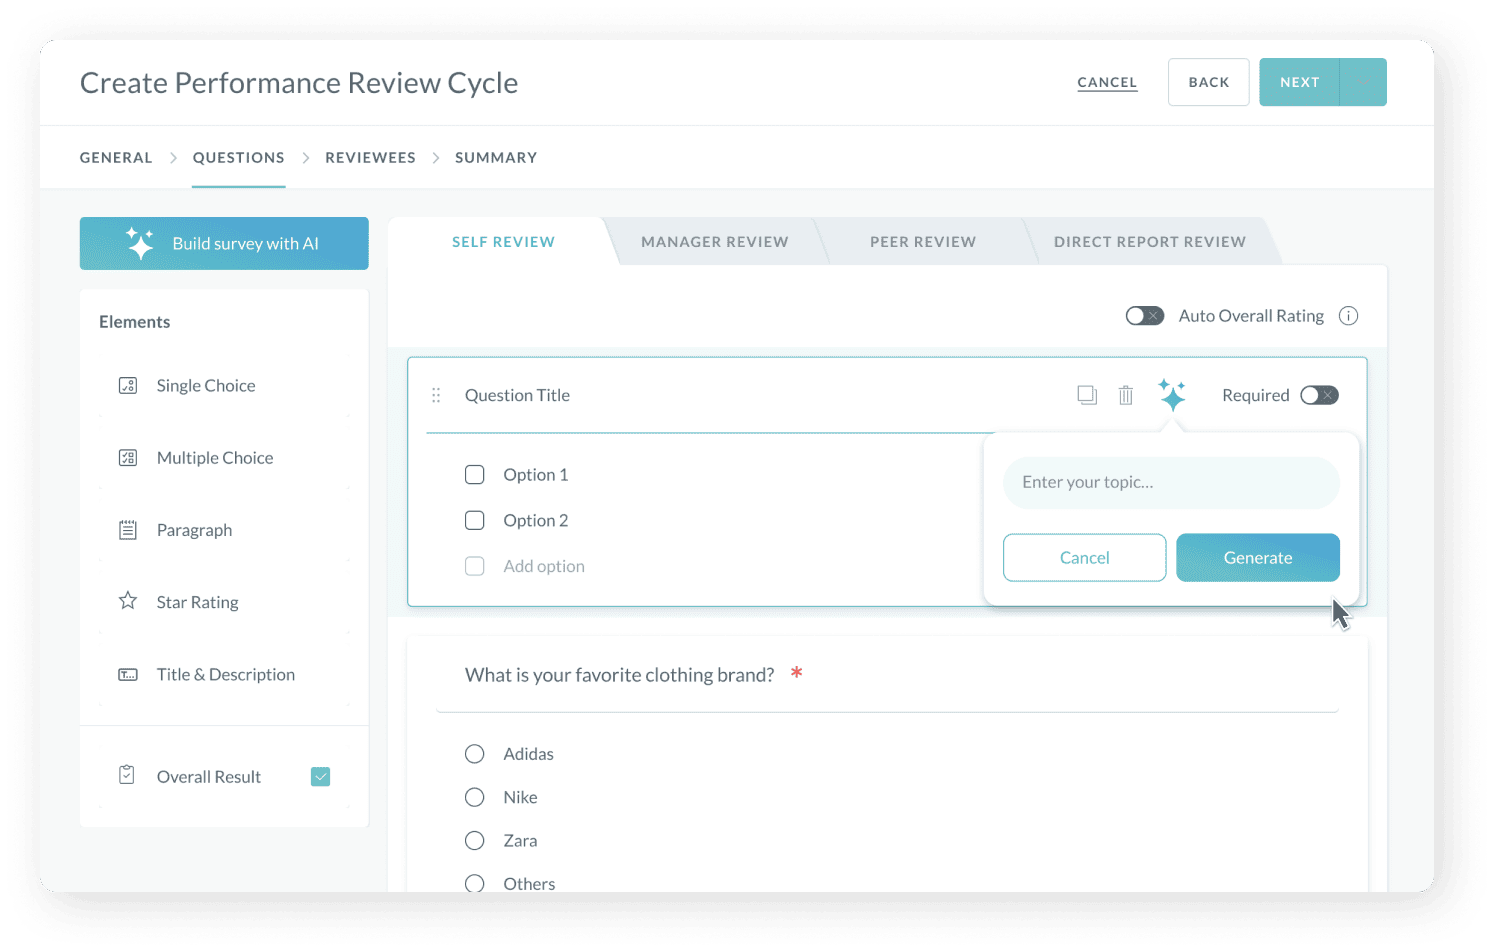Open the dropdown arrow beside NEXT

(x=1364, y=82)
